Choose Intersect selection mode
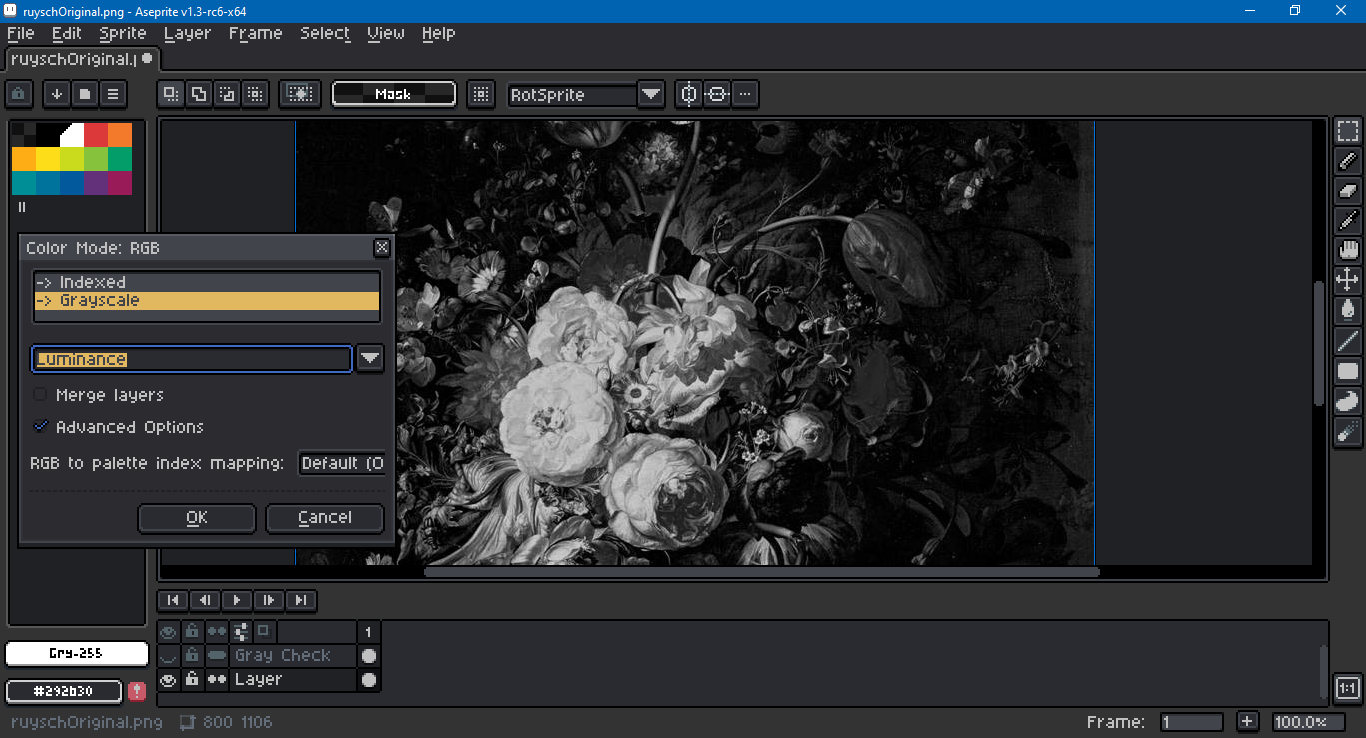Viewport: 1366px width, 738px height. coord(255,94)
